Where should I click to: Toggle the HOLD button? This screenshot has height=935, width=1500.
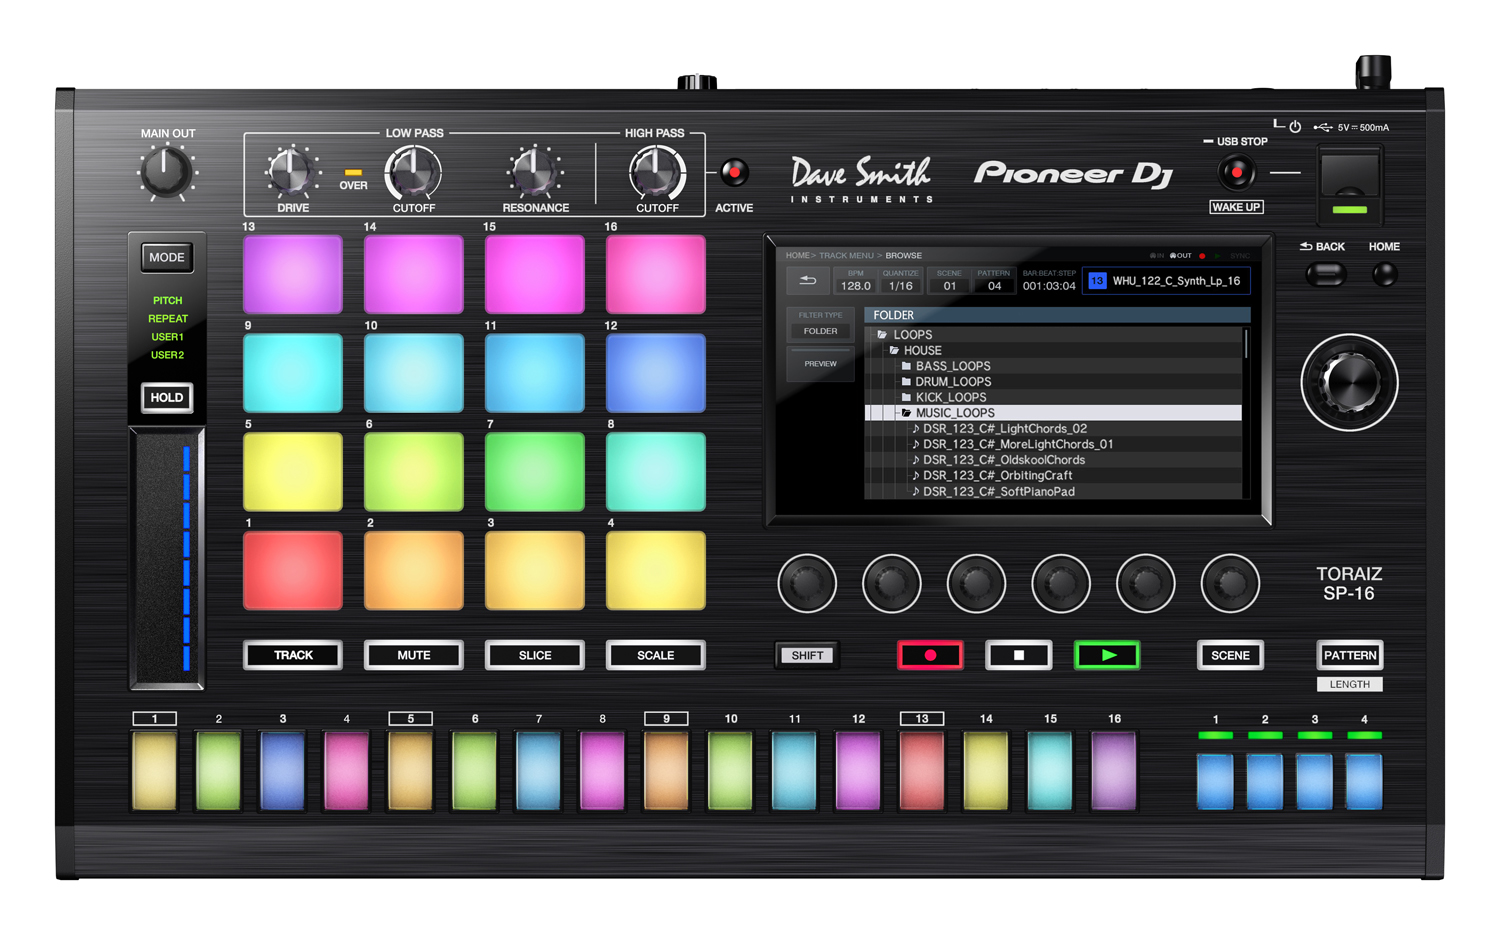(x=166, y=397)
